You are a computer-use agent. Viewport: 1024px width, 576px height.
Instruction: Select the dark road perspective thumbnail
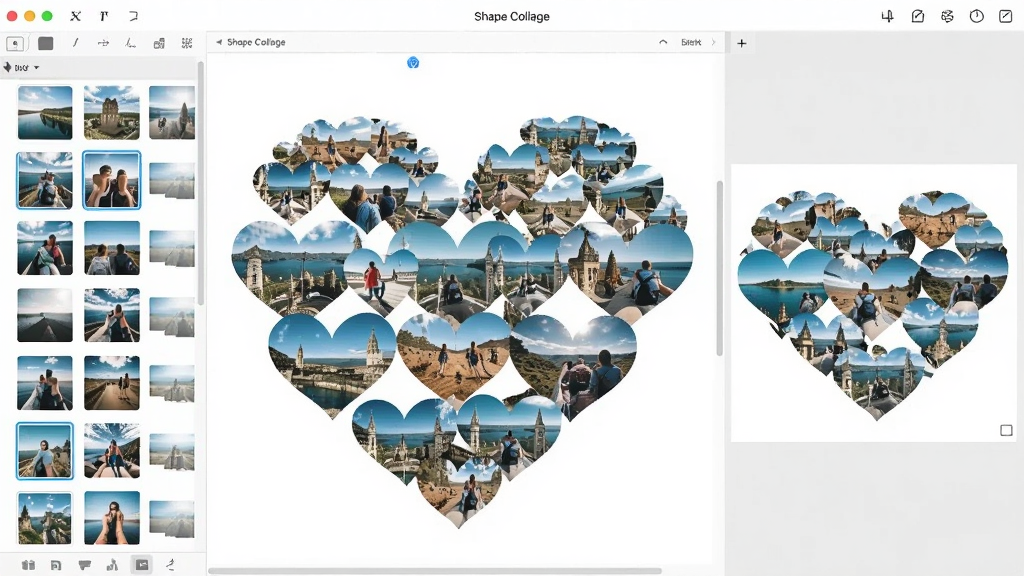pyautogui.click(x=45, y=315)
